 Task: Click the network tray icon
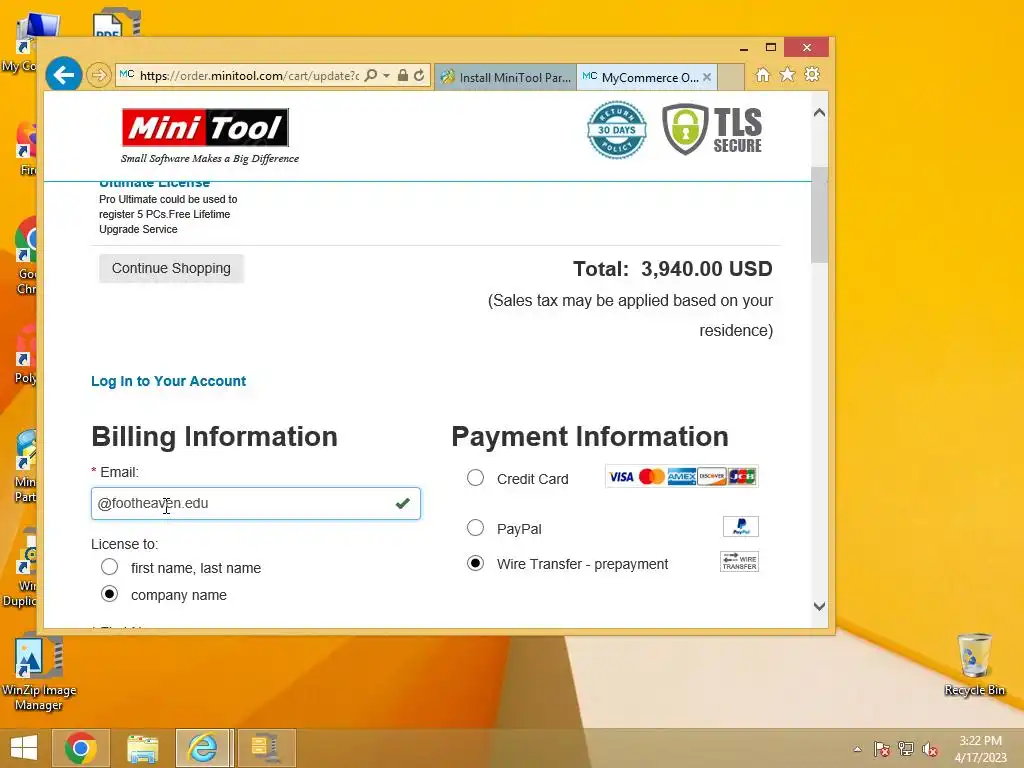[x=906, y=749]
